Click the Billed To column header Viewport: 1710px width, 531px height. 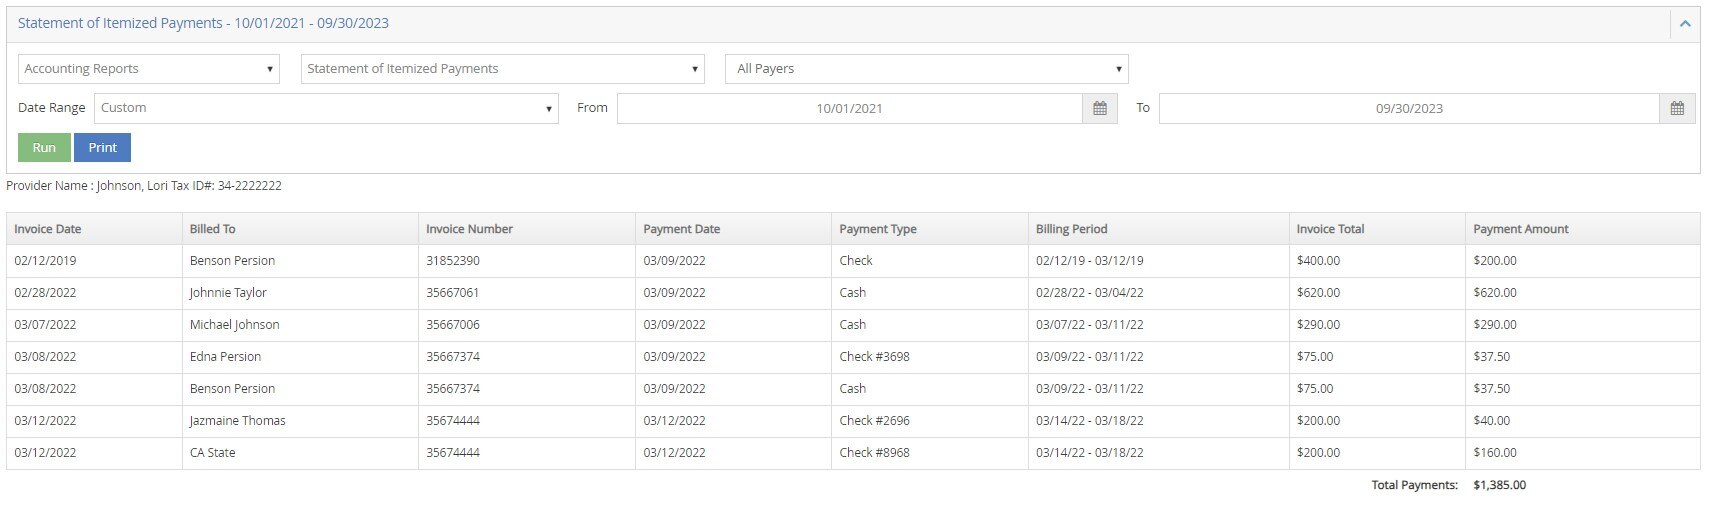213,229
